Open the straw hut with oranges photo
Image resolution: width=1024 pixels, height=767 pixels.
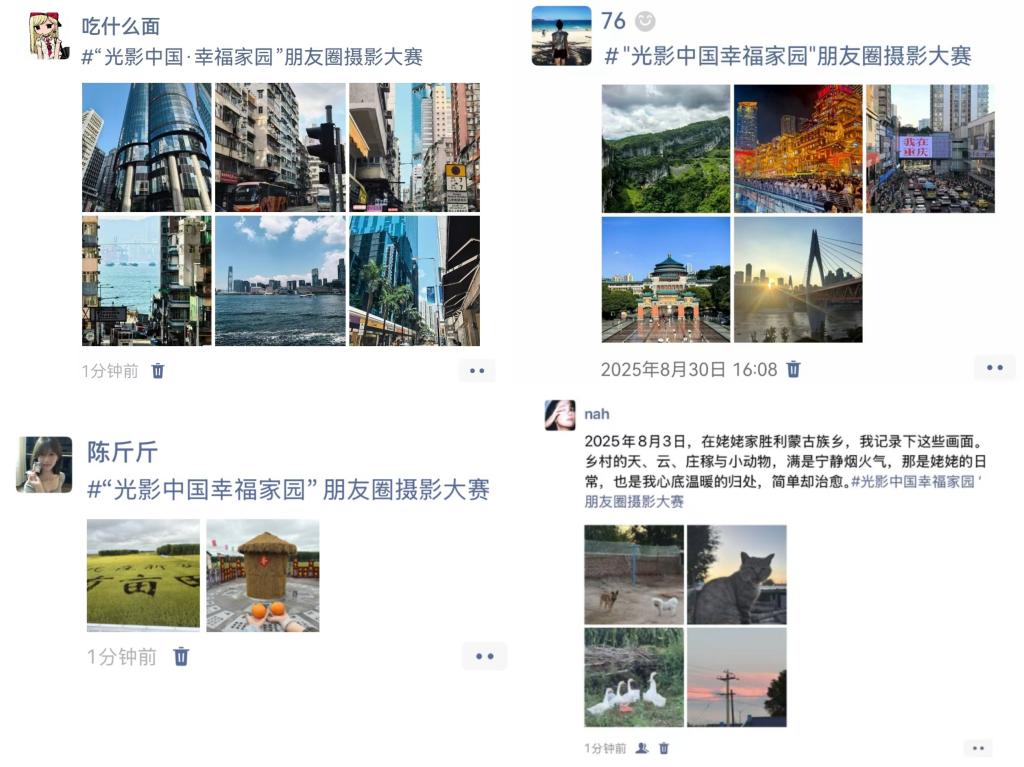263,576
